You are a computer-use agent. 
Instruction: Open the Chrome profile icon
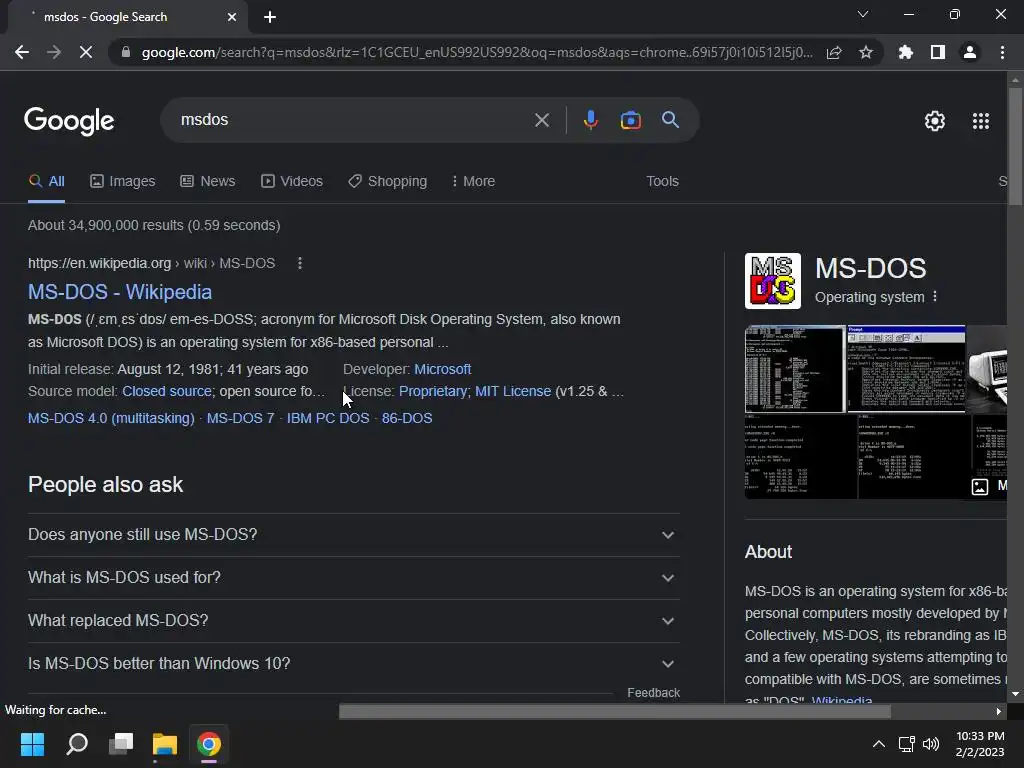[970, 52]
